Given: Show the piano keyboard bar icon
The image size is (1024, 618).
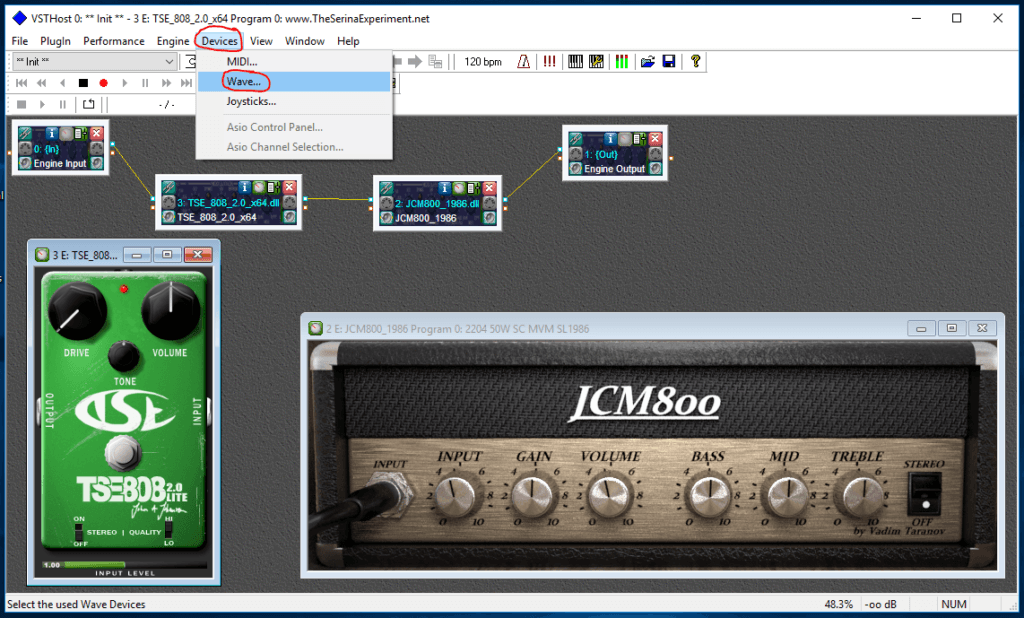Looking at the screenshot, I should [x=575, y=61].
